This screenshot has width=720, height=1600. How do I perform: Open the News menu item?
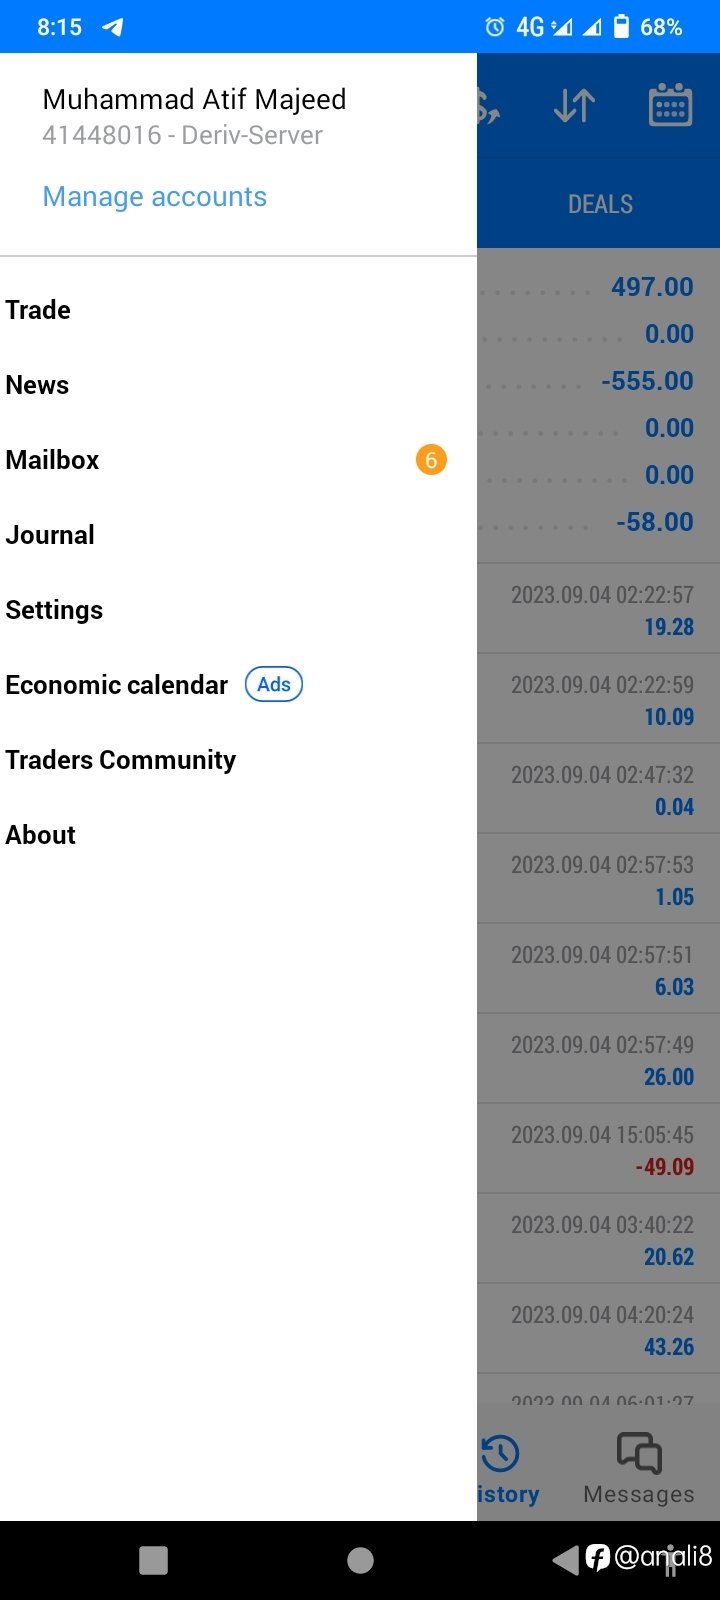[x=238, y=385]
